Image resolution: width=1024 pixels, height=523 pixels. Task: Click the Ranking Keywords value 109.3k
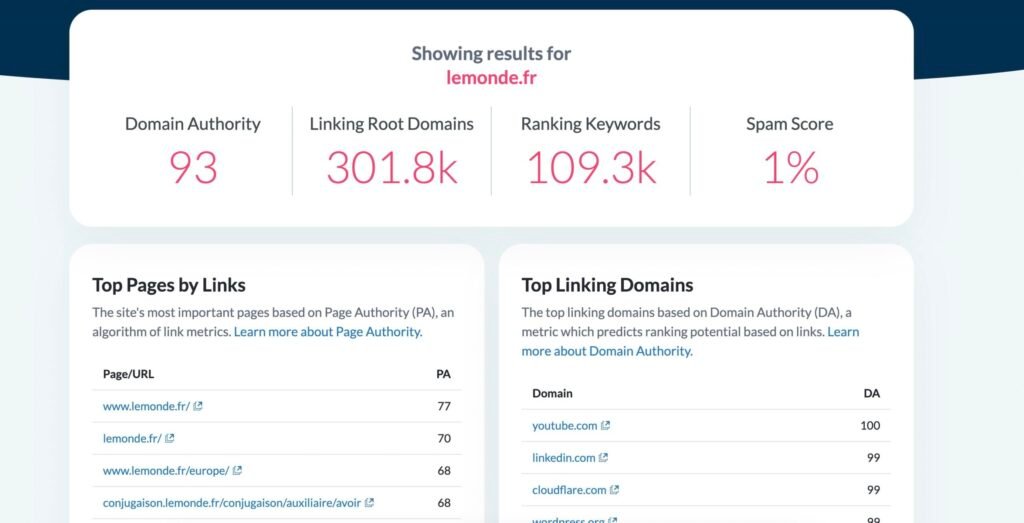[590, 167]
